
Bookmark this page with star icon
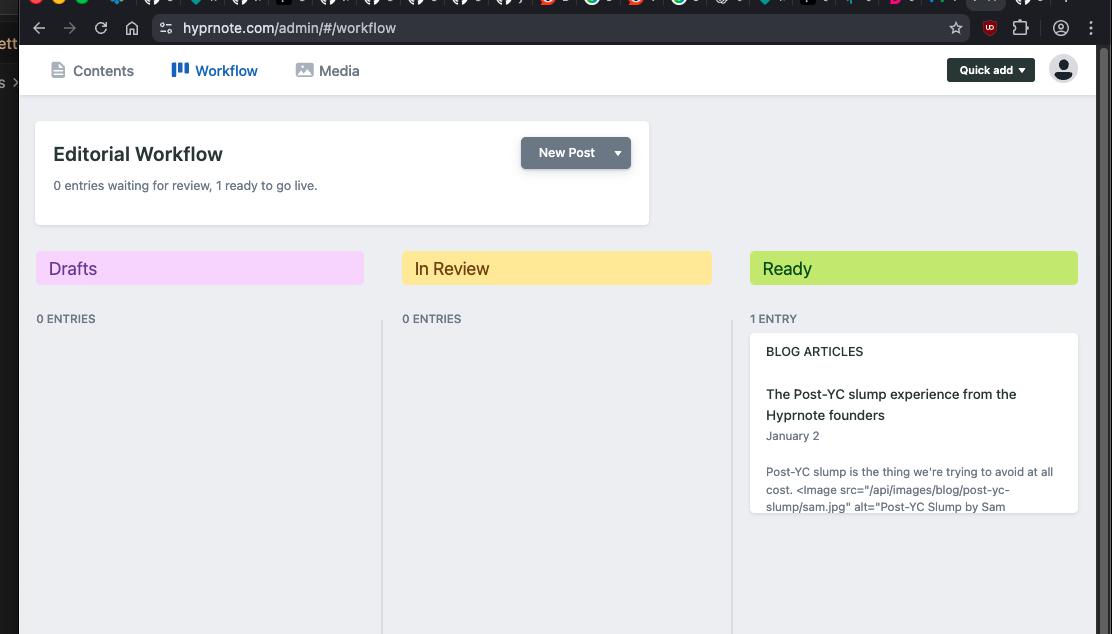pos(956,28)
